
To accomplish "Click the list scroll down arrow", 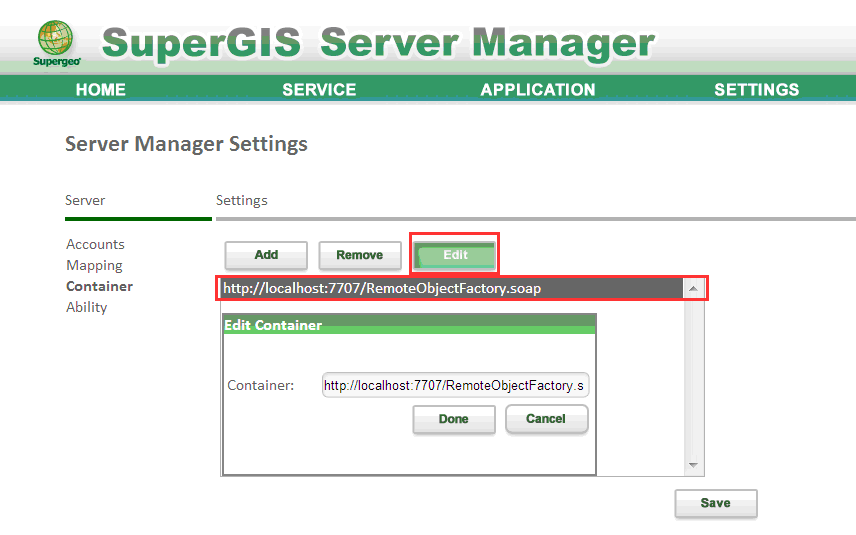I will coord(693,465).
